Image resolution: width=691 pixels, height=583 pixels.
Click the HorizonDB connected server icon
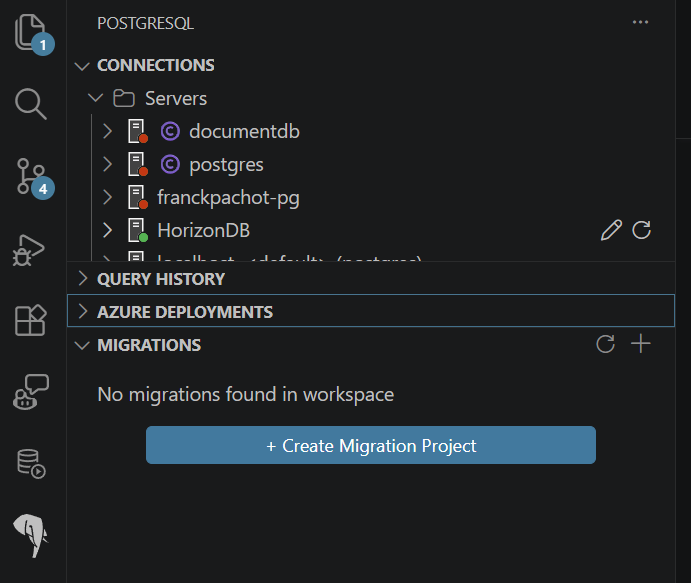[137, 230]
